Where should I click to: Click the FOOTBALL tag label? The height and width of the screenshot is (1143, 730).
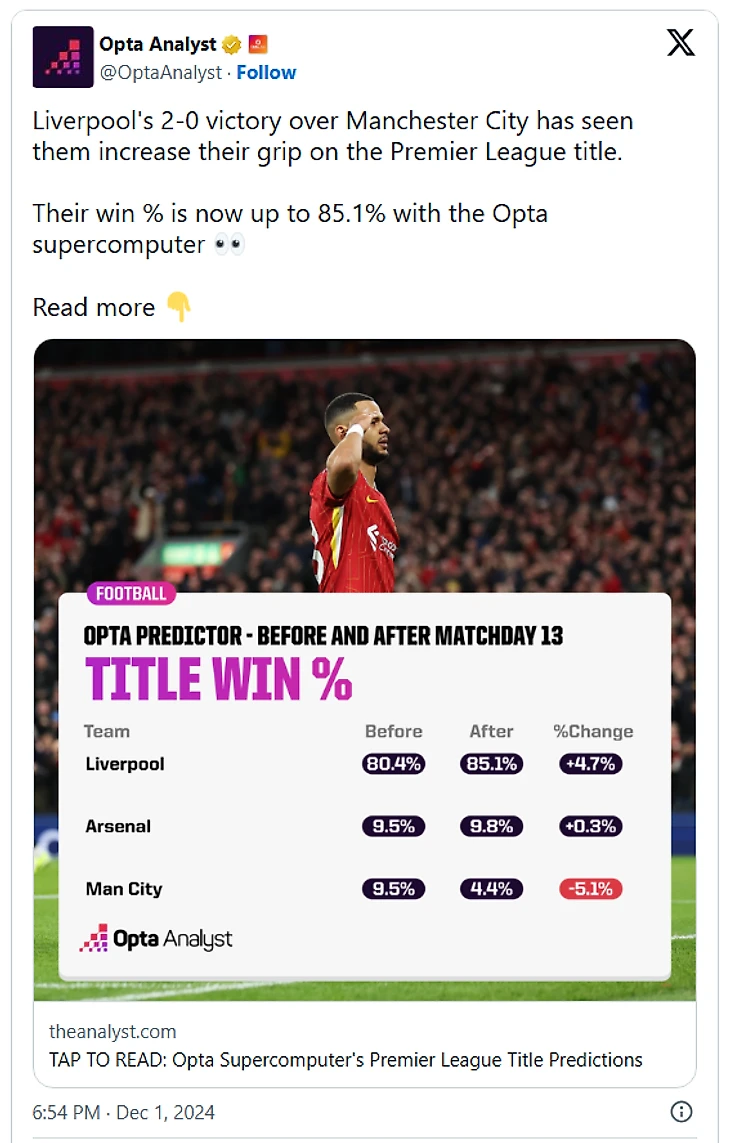coord(131,593)
